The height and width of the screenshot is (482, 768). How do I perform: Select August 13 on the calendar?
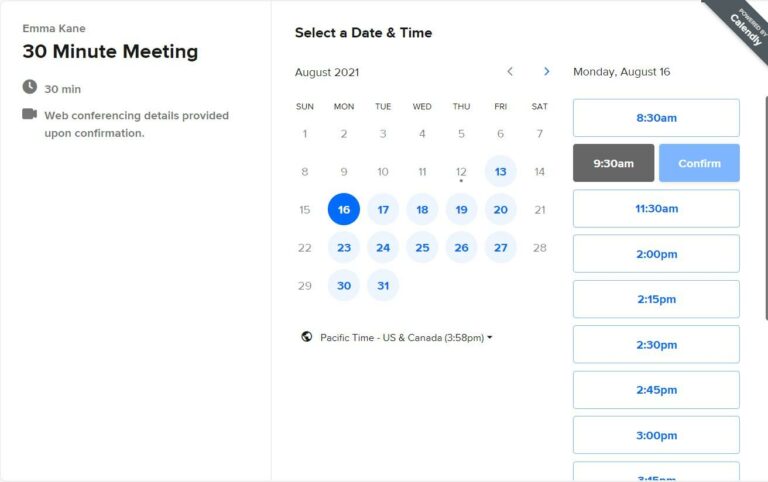(501, 171)
